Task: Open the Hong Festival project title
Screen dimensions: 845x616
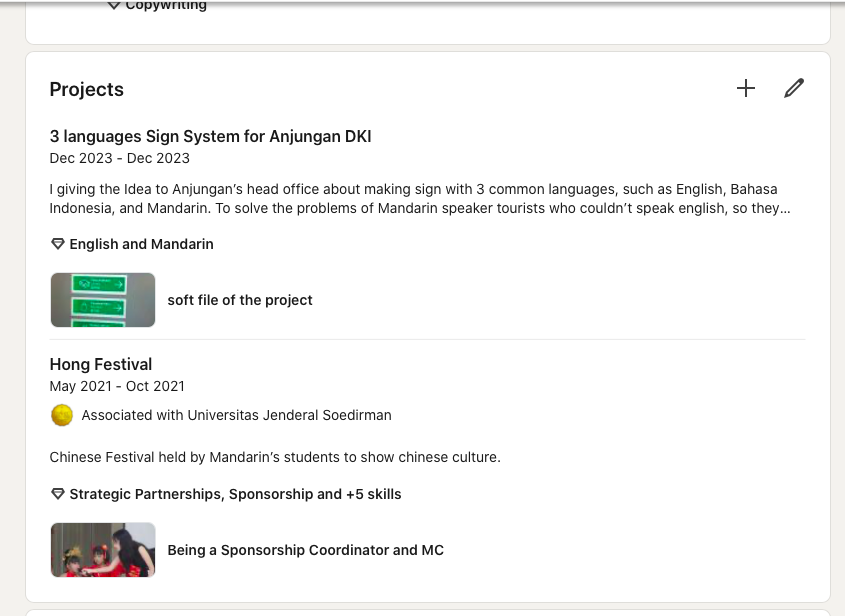Action: coord(101,364)
